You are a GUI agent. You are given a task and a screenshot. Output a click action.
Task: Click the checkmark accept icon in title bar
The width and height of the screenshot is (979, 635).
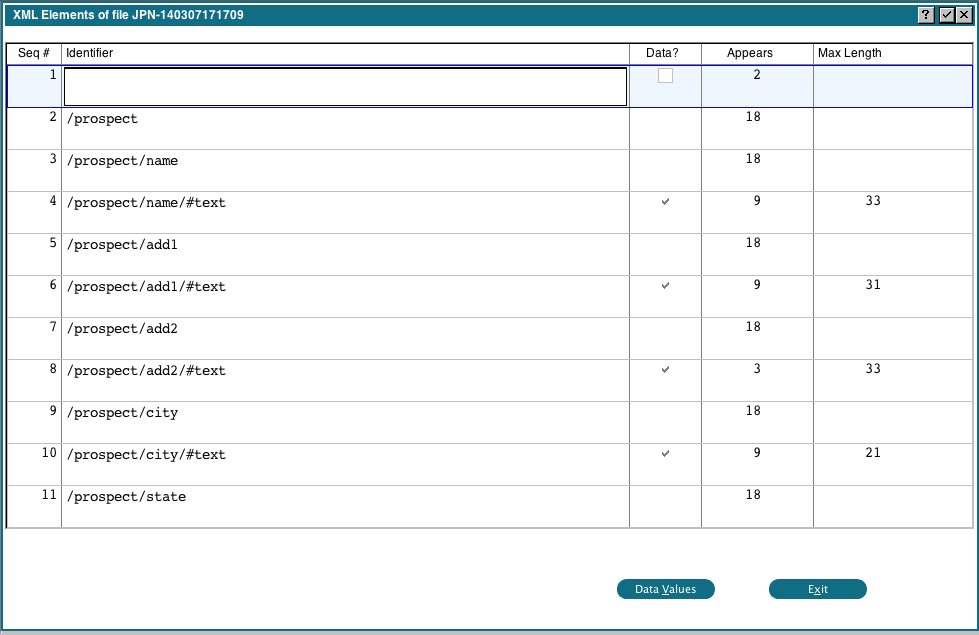(945, 15)
